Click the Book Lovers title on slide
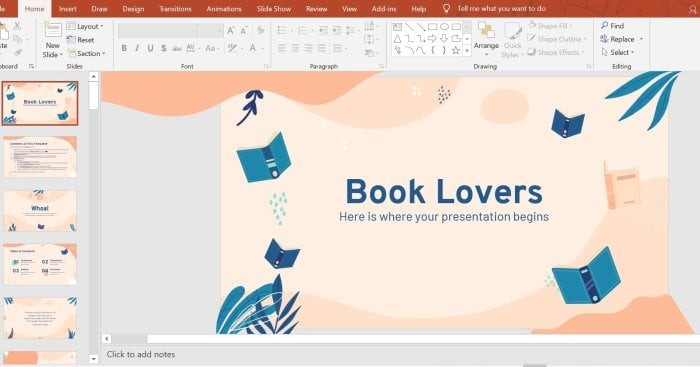Screen dimensions: 700x367 [x=444, y=192]
